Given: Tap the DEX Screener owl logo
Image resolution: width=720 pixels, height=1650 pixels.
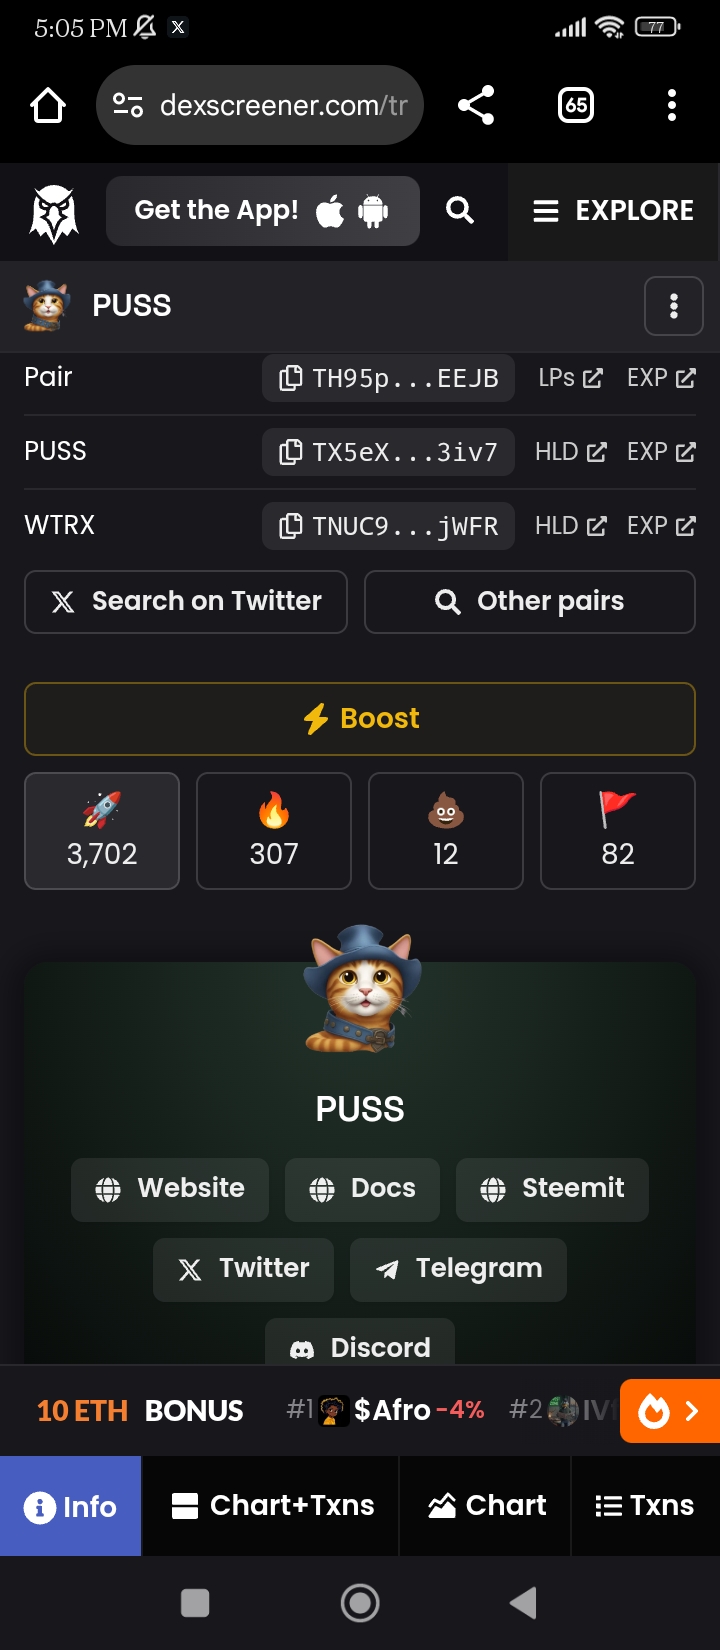Looking at the screenshot, I should click(x=54, y=213).
